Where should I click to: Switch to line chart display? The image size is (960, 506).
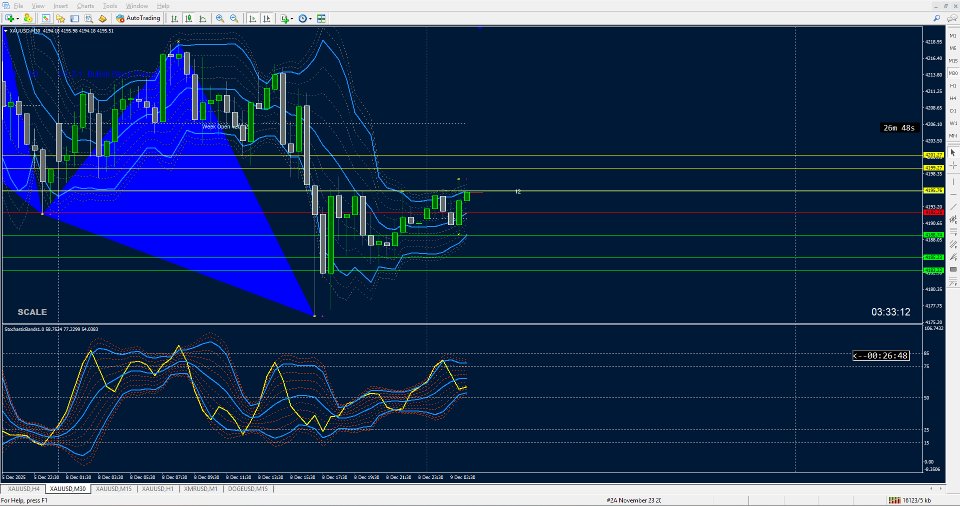203,18
